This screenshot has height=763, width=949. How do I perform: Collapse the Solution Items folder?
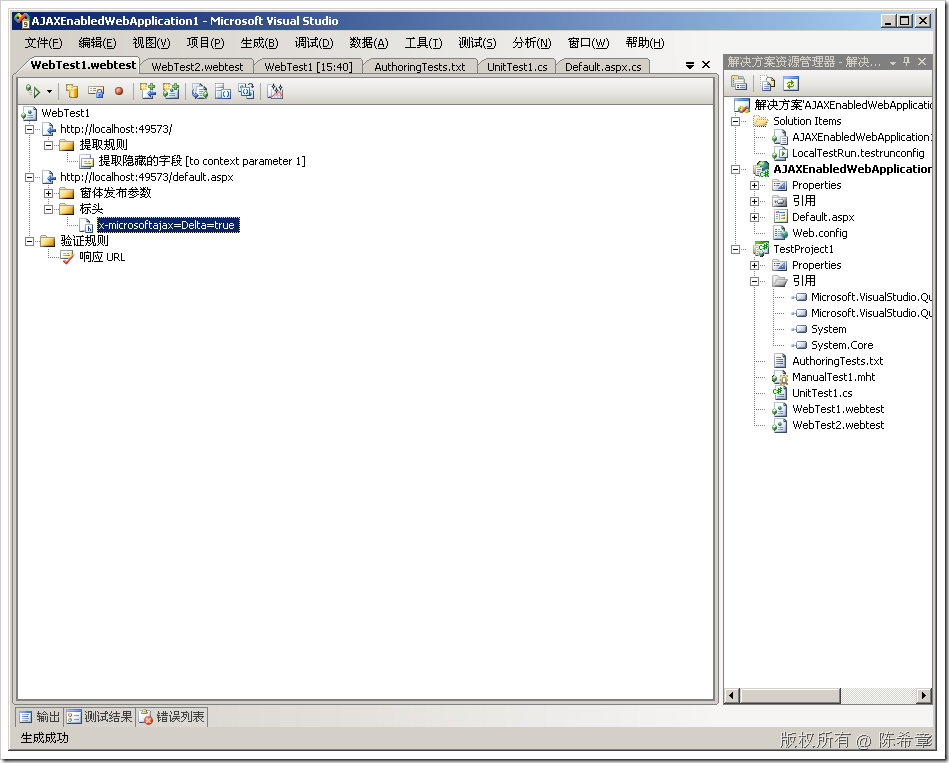(735, 121)
